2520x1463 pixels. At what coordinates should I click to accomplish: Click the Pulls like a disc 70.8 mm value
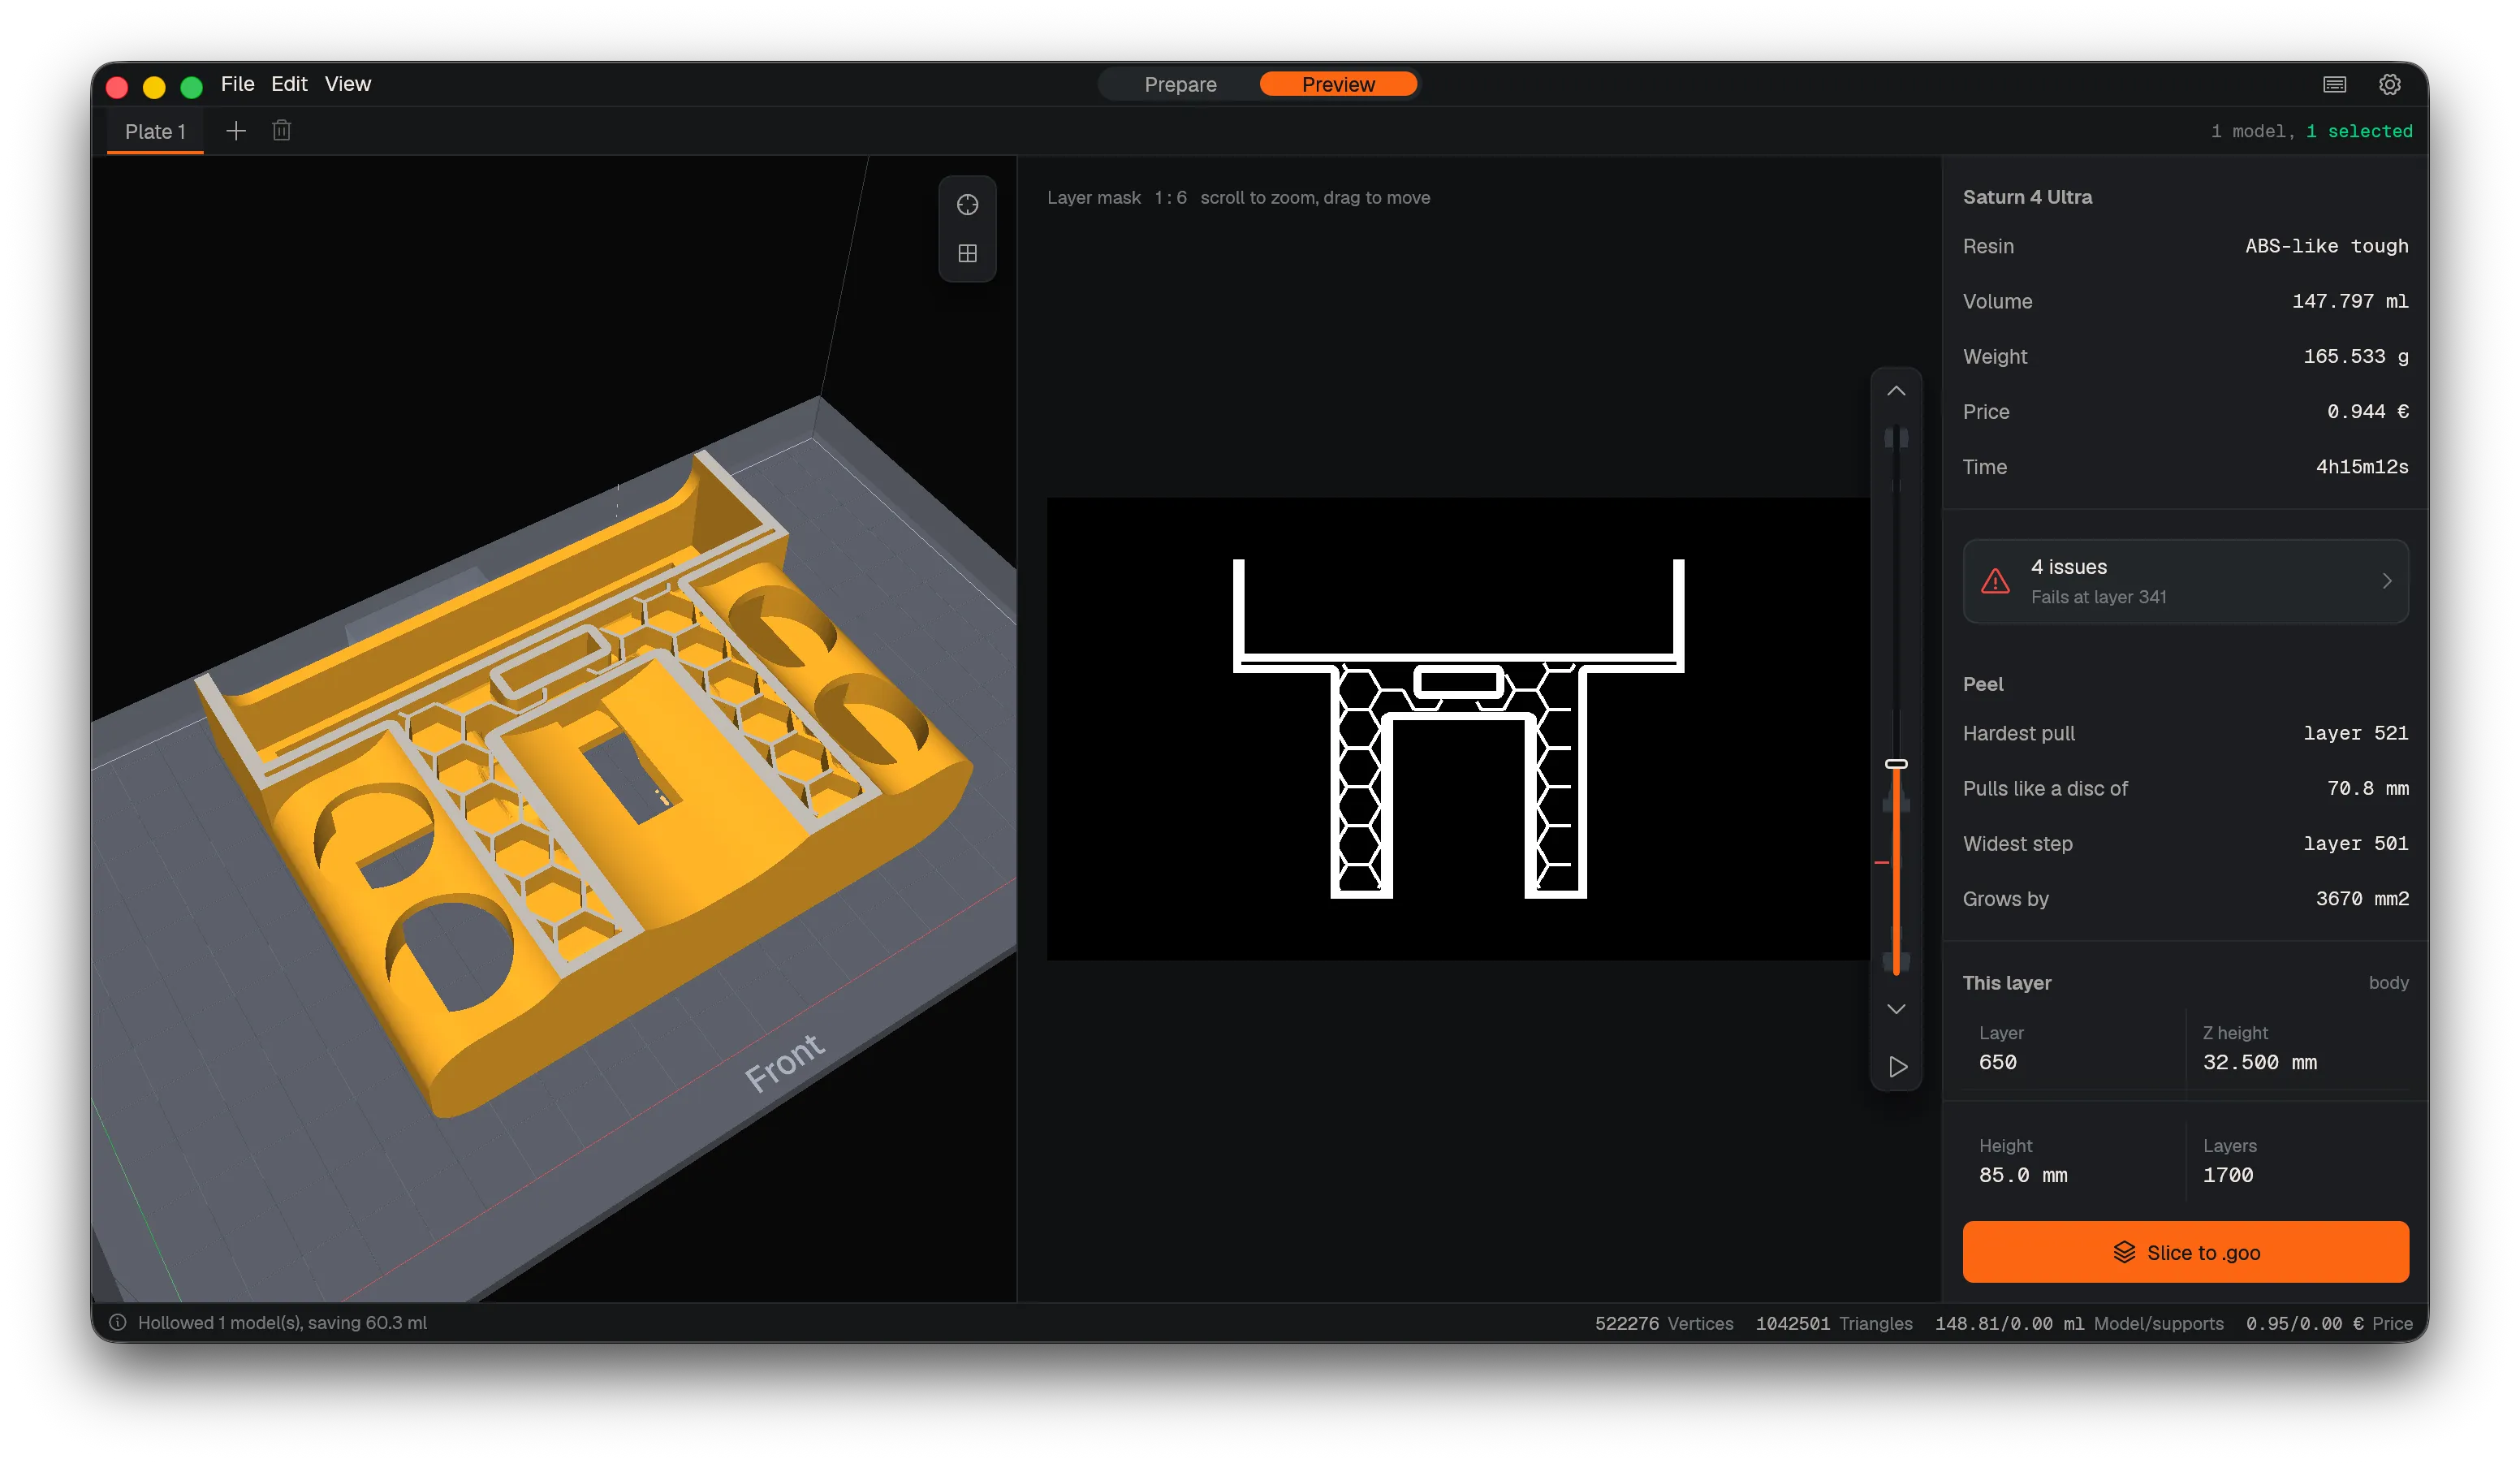2367,788
